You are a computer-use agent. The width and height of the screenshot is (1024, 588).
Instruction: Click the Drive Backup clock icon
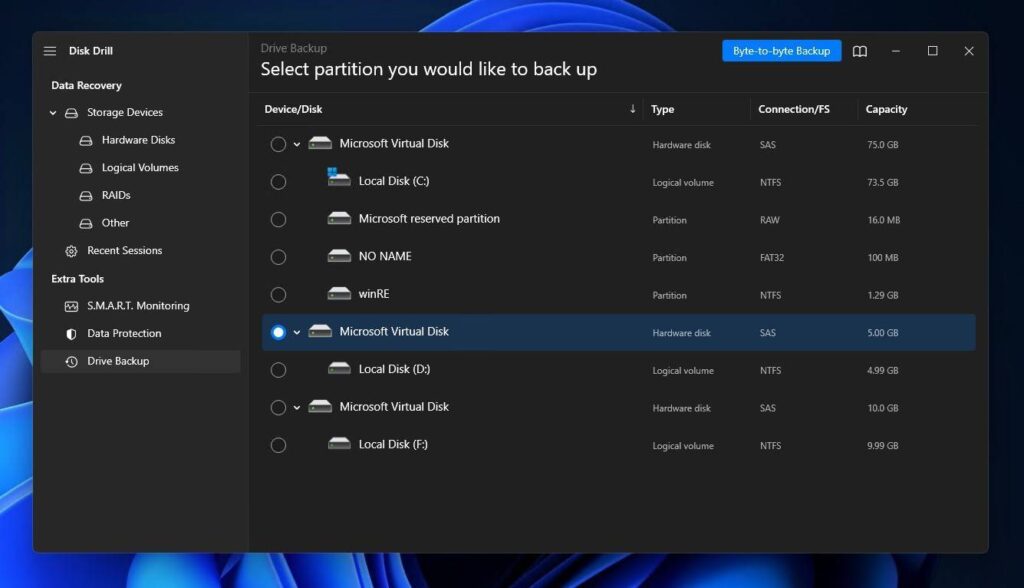[x=70, y=361]
